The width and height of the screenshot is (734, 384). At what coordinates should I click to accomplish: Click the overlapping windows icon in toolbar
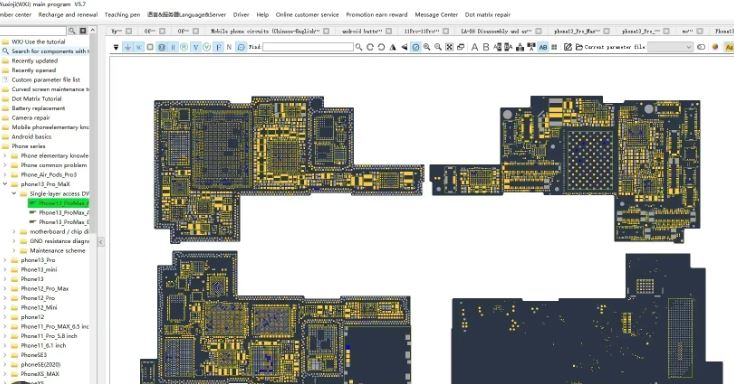click(461, 47)
